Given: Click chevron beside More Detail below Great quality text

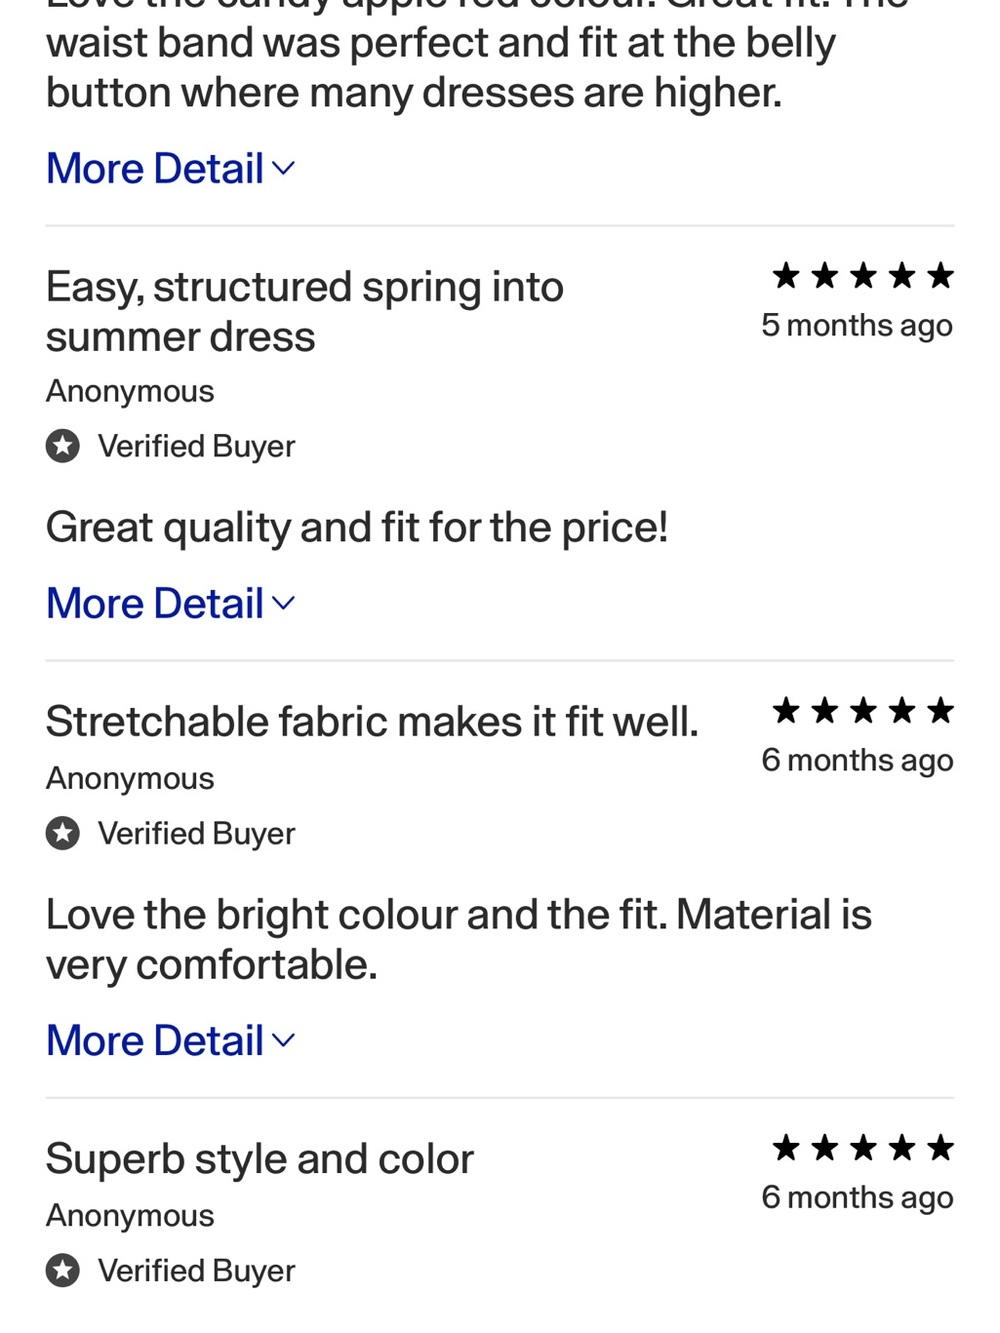Looking at the screenshot, I should [x=284, y=604].
